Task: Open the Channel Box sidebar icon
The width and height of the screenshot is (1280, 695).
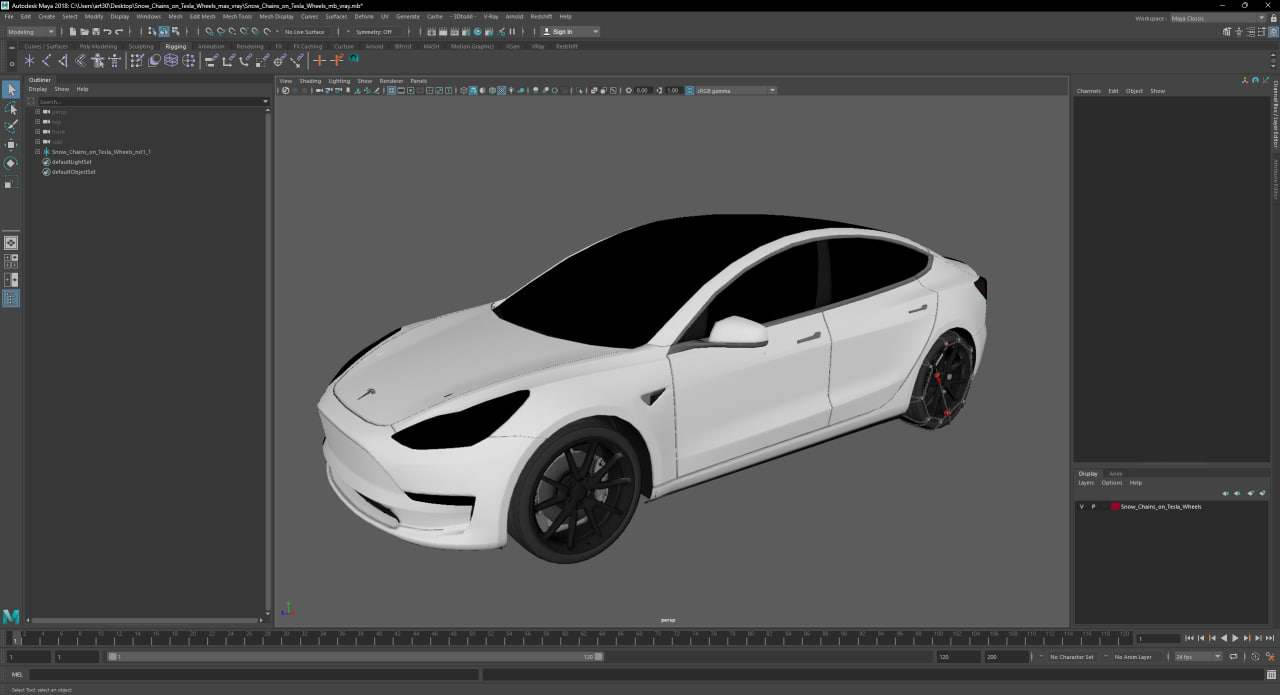Action: click(x=1273, y=31)
